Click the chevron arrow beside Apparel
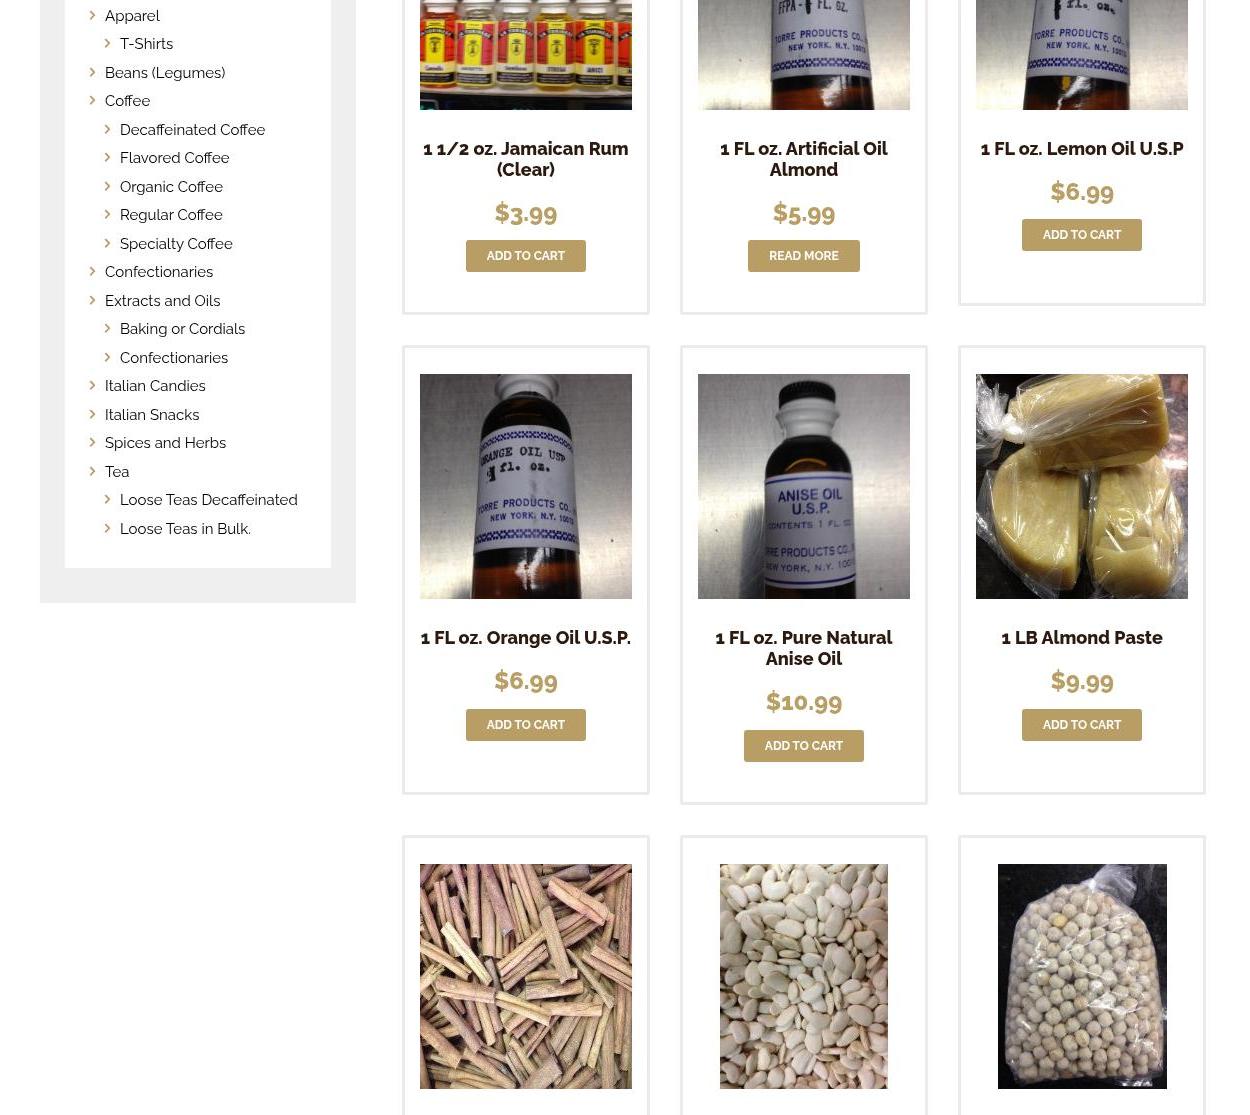 (92, 15)
